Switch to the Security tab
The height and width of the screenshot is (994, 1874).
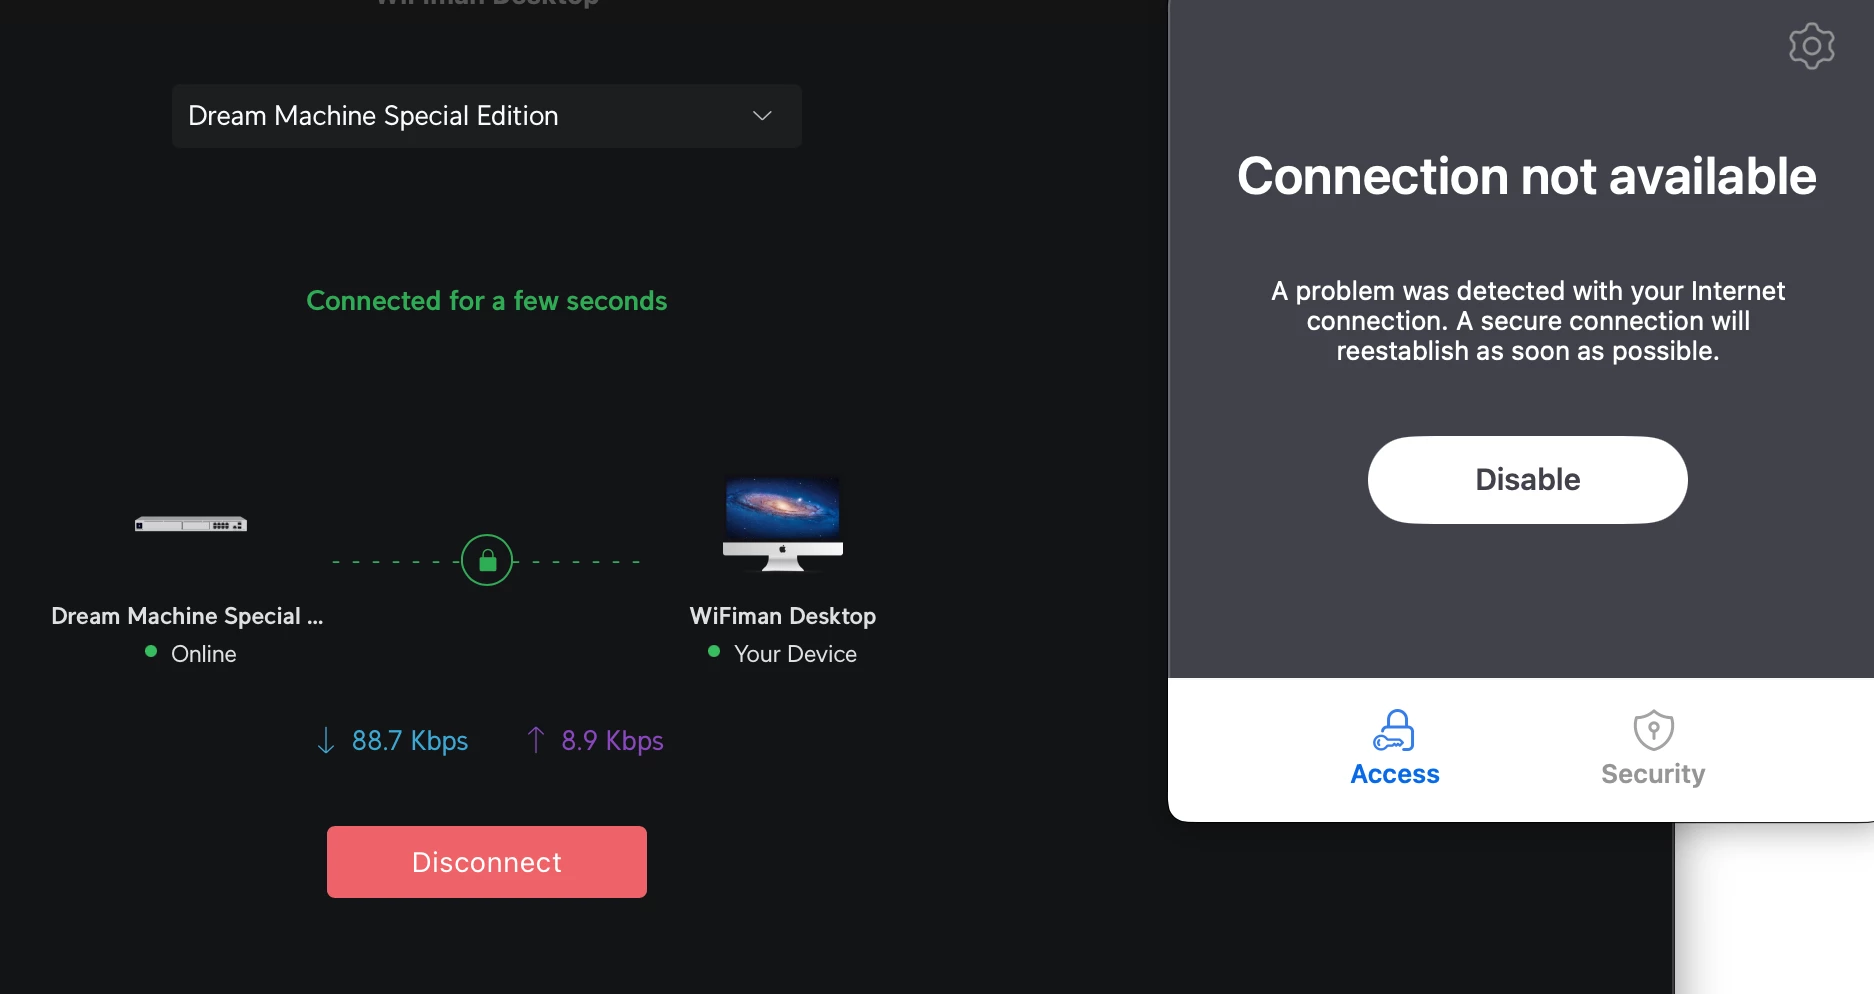pyautogui.click(x=1653, y=749)
